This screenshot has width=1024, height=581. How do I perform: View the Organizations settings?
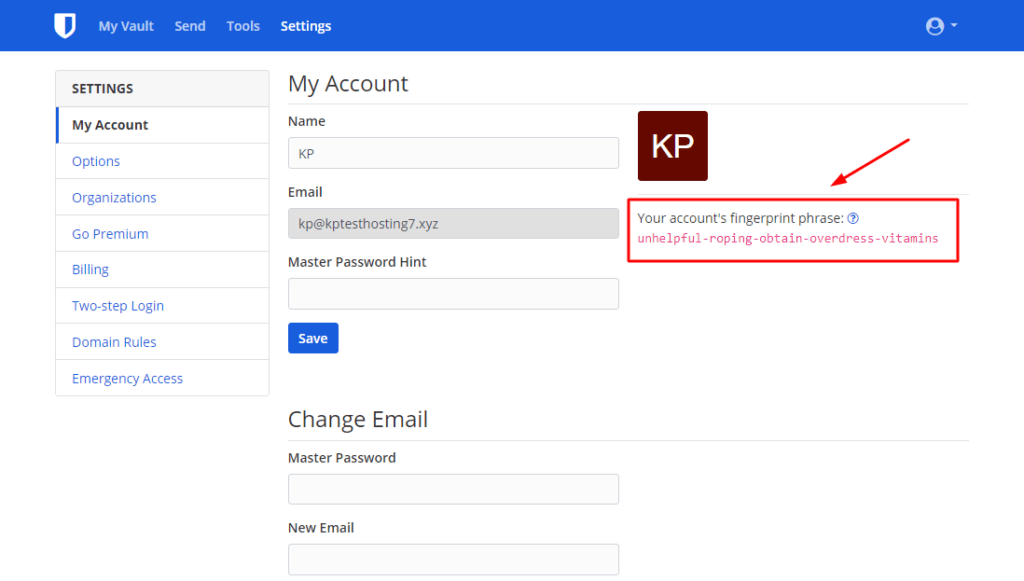pos(114,197)
